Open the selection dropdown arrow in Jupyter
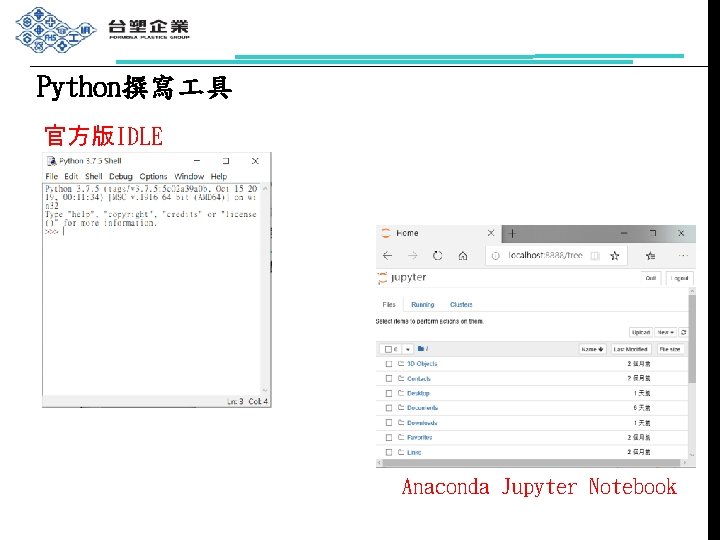Screen dimensions: 720x540 coord(407,349)
